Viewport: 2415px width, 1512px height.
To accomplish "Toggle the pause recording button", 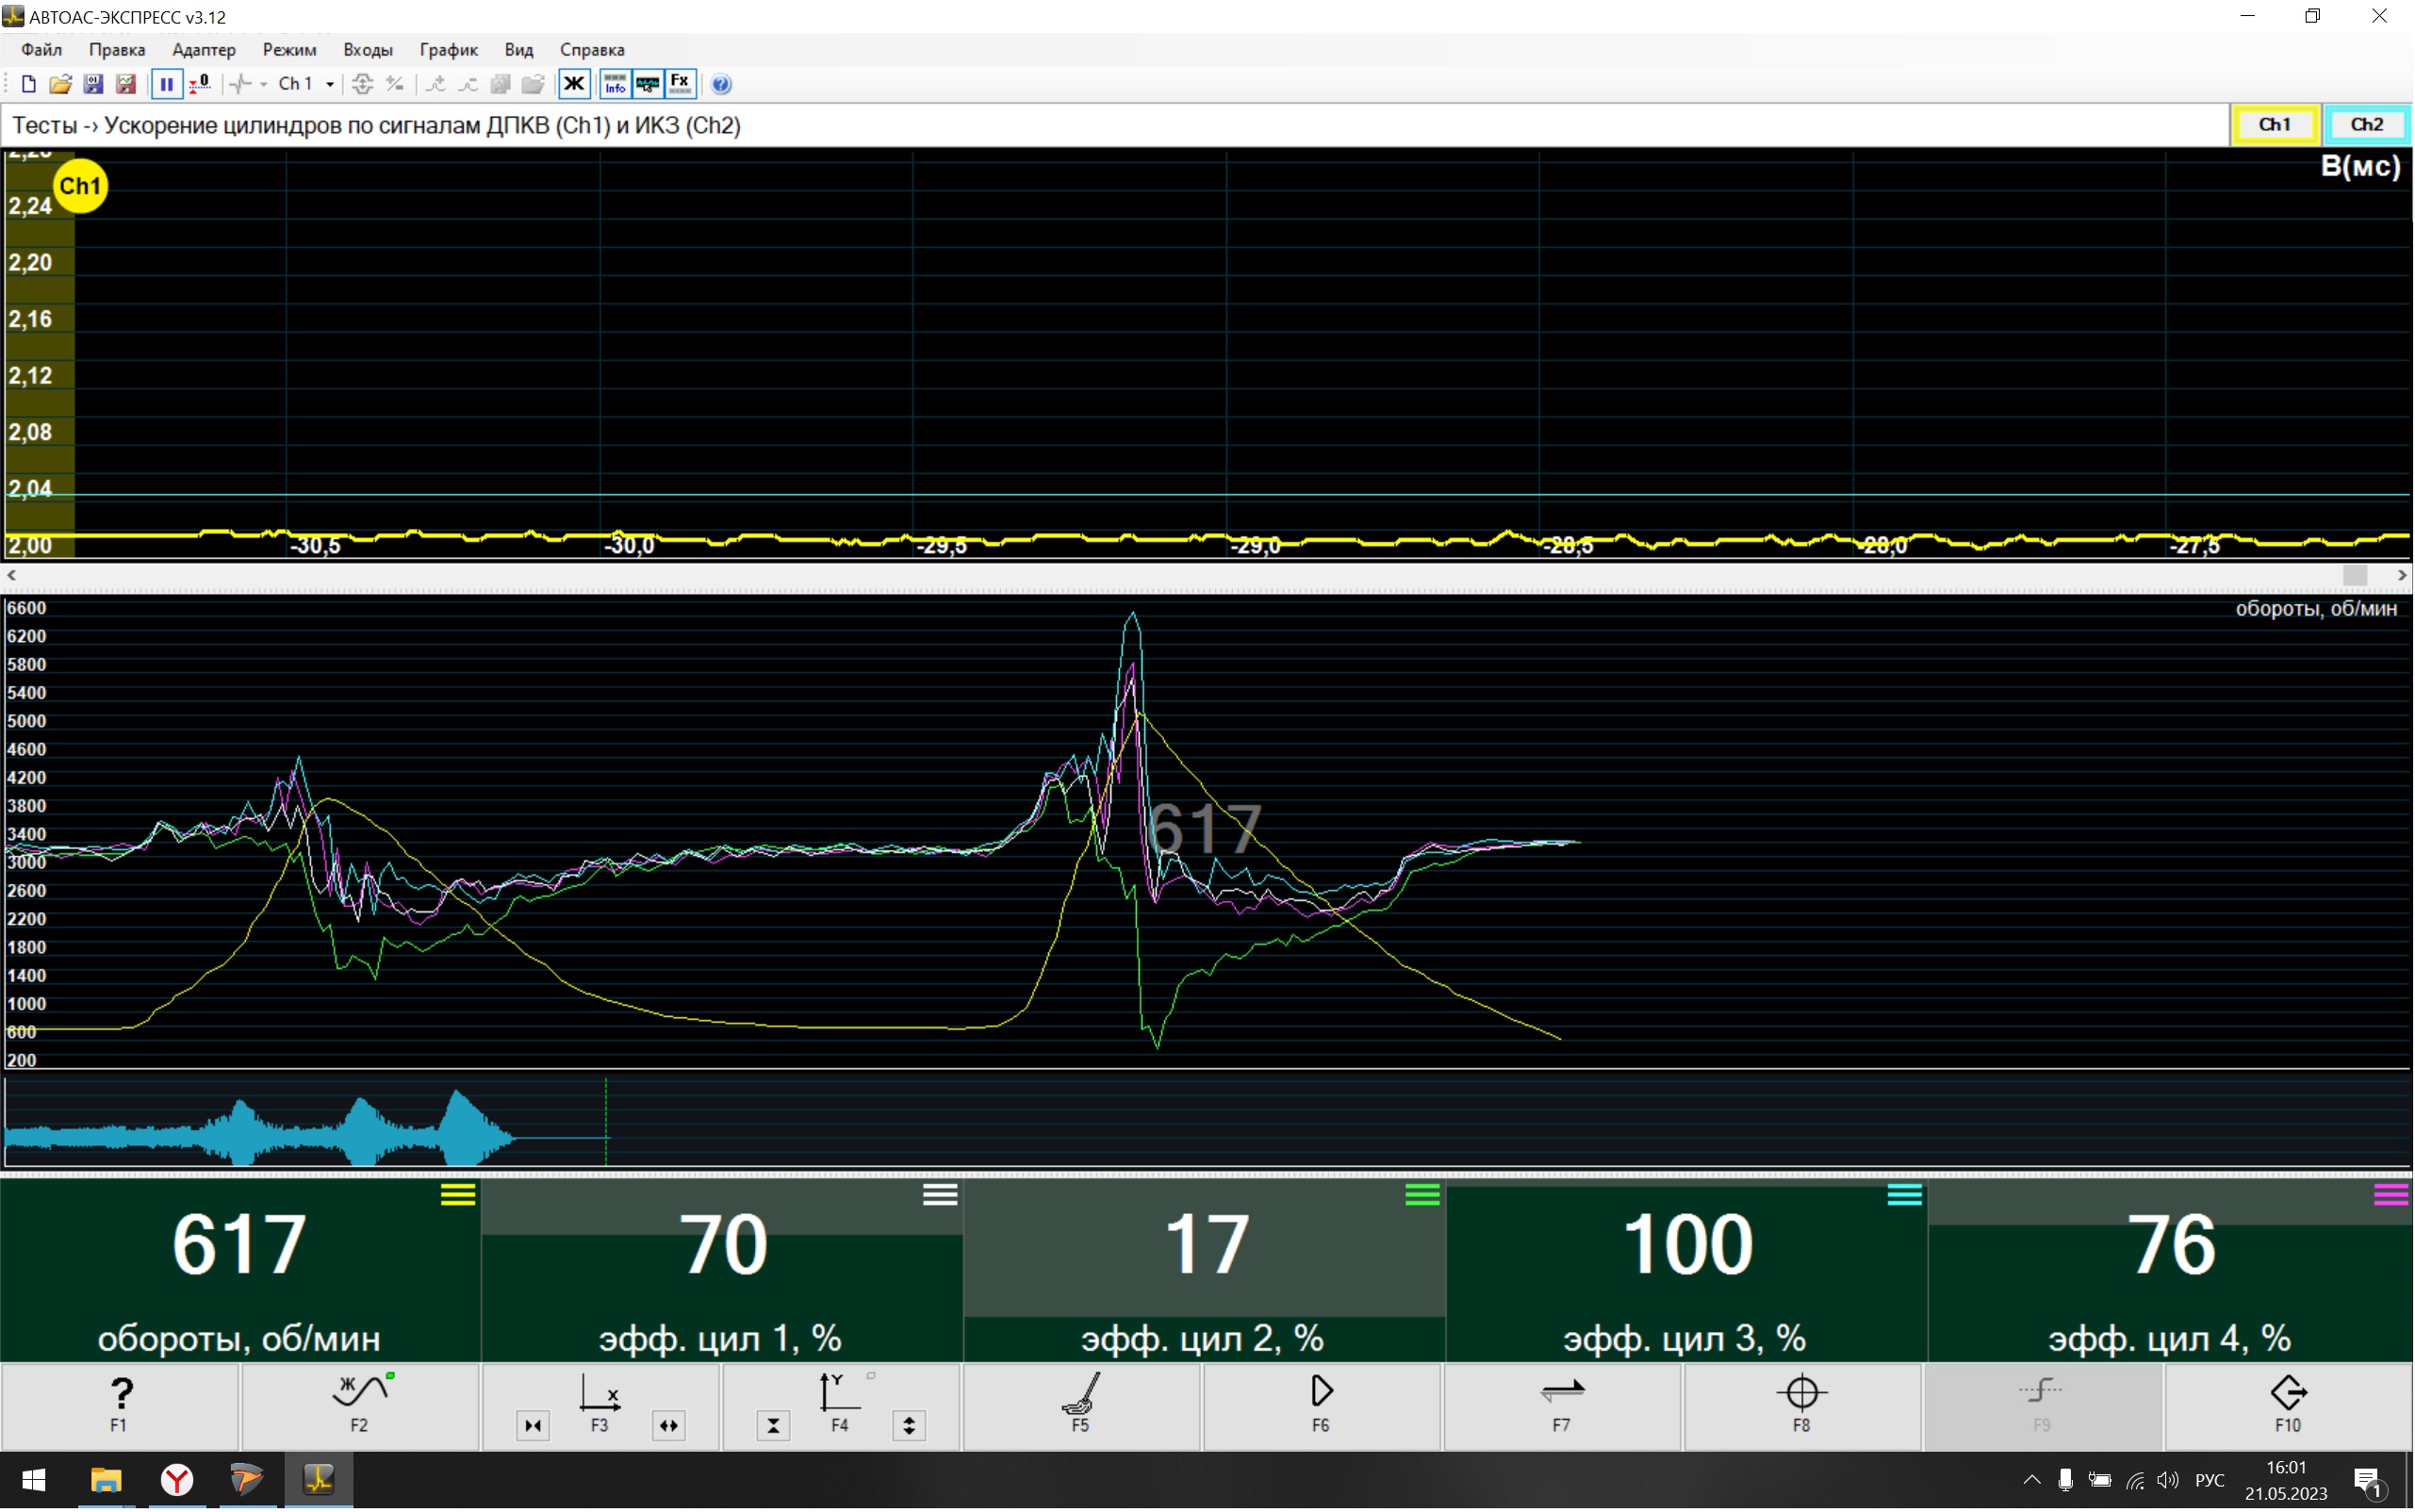I will 166,84.
